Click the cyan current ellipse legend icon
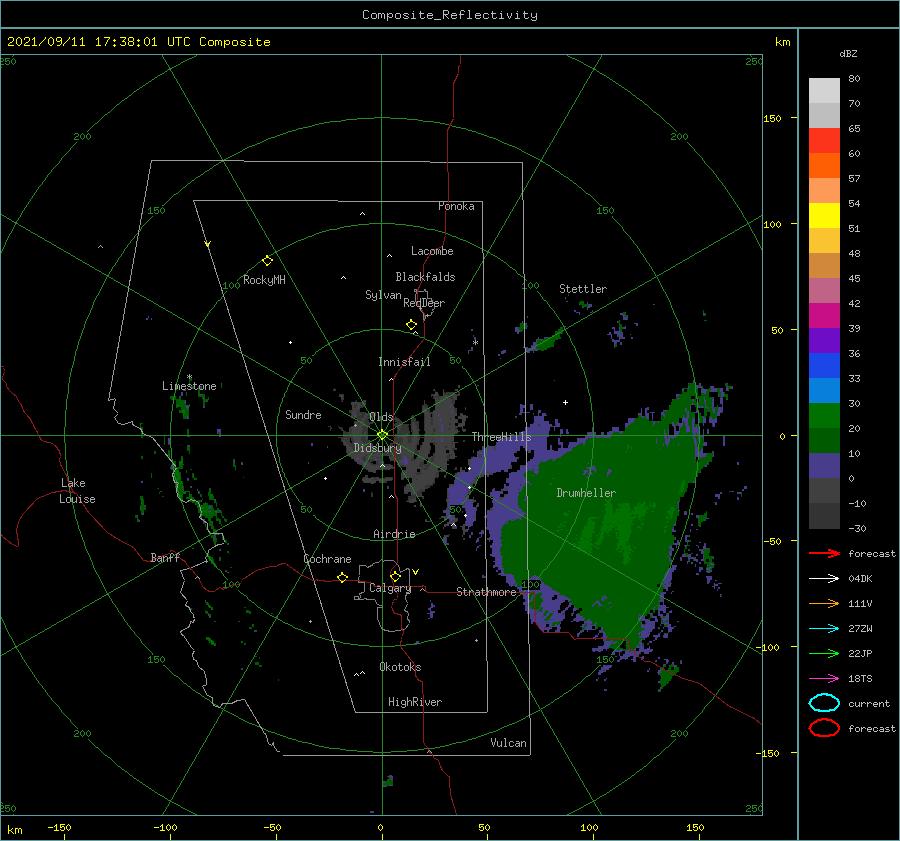This screenshot has height=841, width=900. pos(824,703)
